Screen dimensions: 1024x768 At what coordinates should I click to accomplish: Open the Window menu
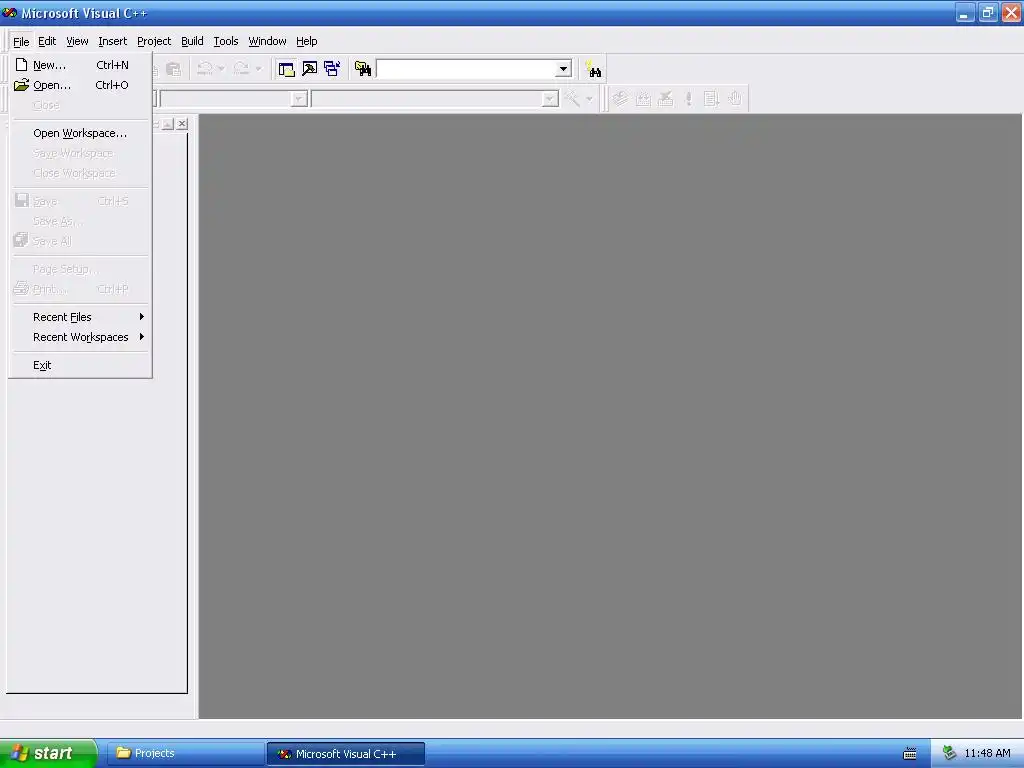(x=267, y=41)
